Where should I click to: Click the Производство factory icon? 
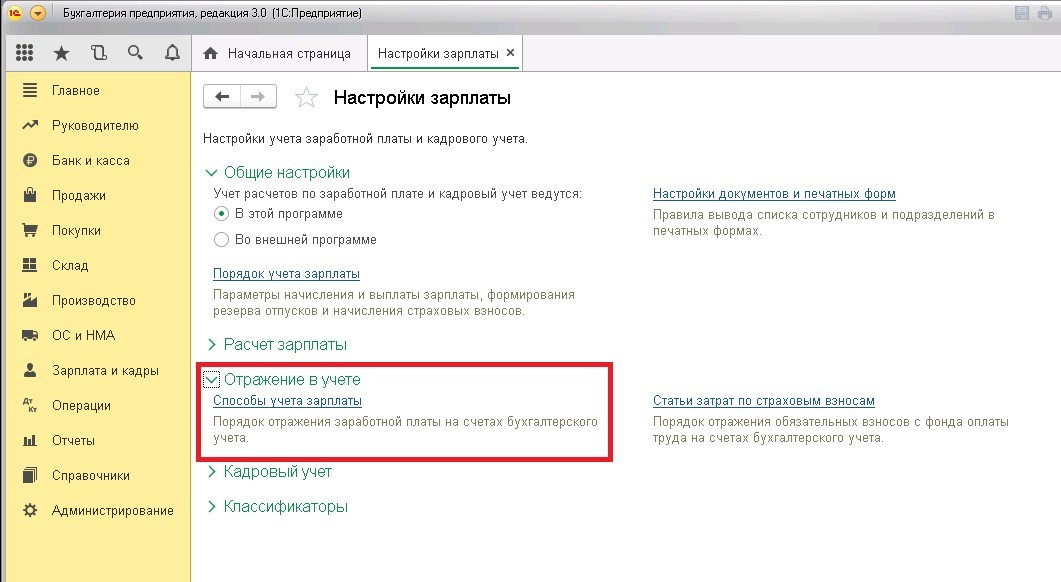pyautogui.click(x=30, y=300)
